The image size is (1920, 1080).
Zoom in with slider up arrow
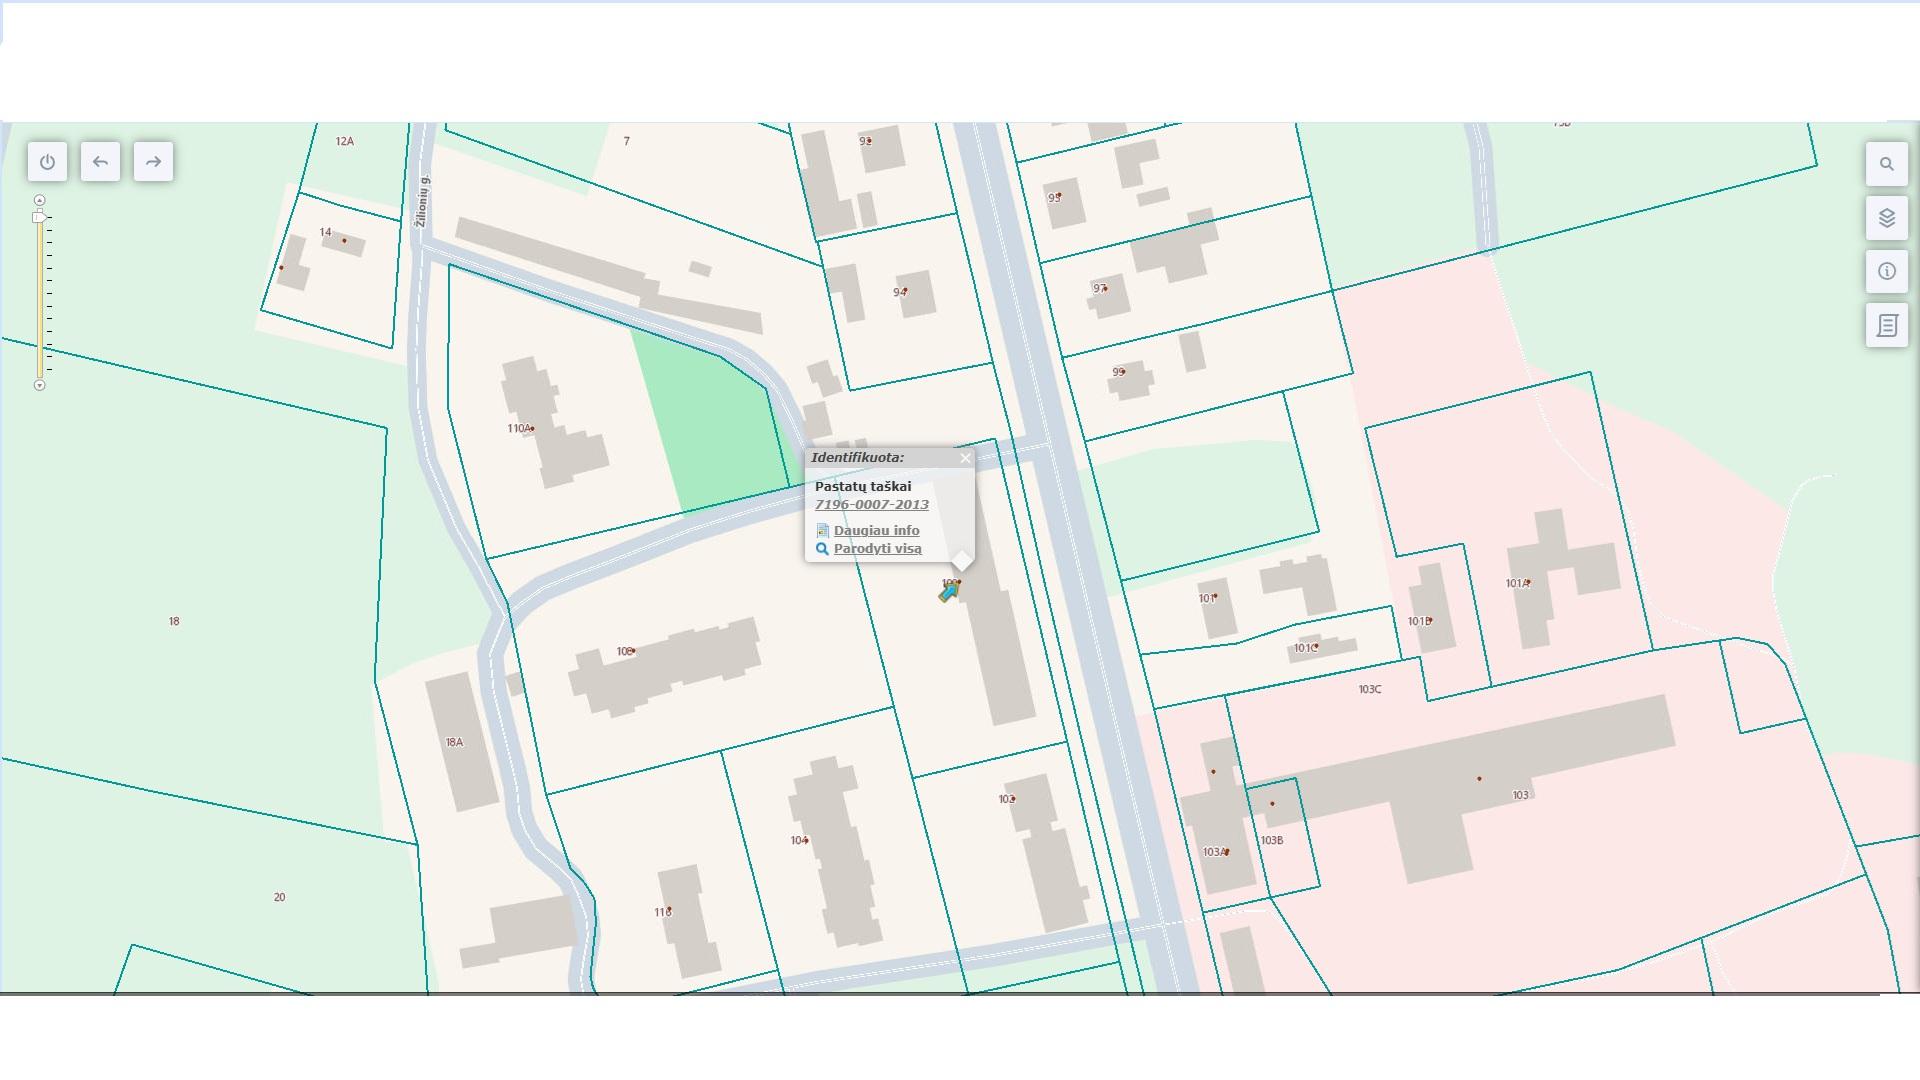point(40,200)
